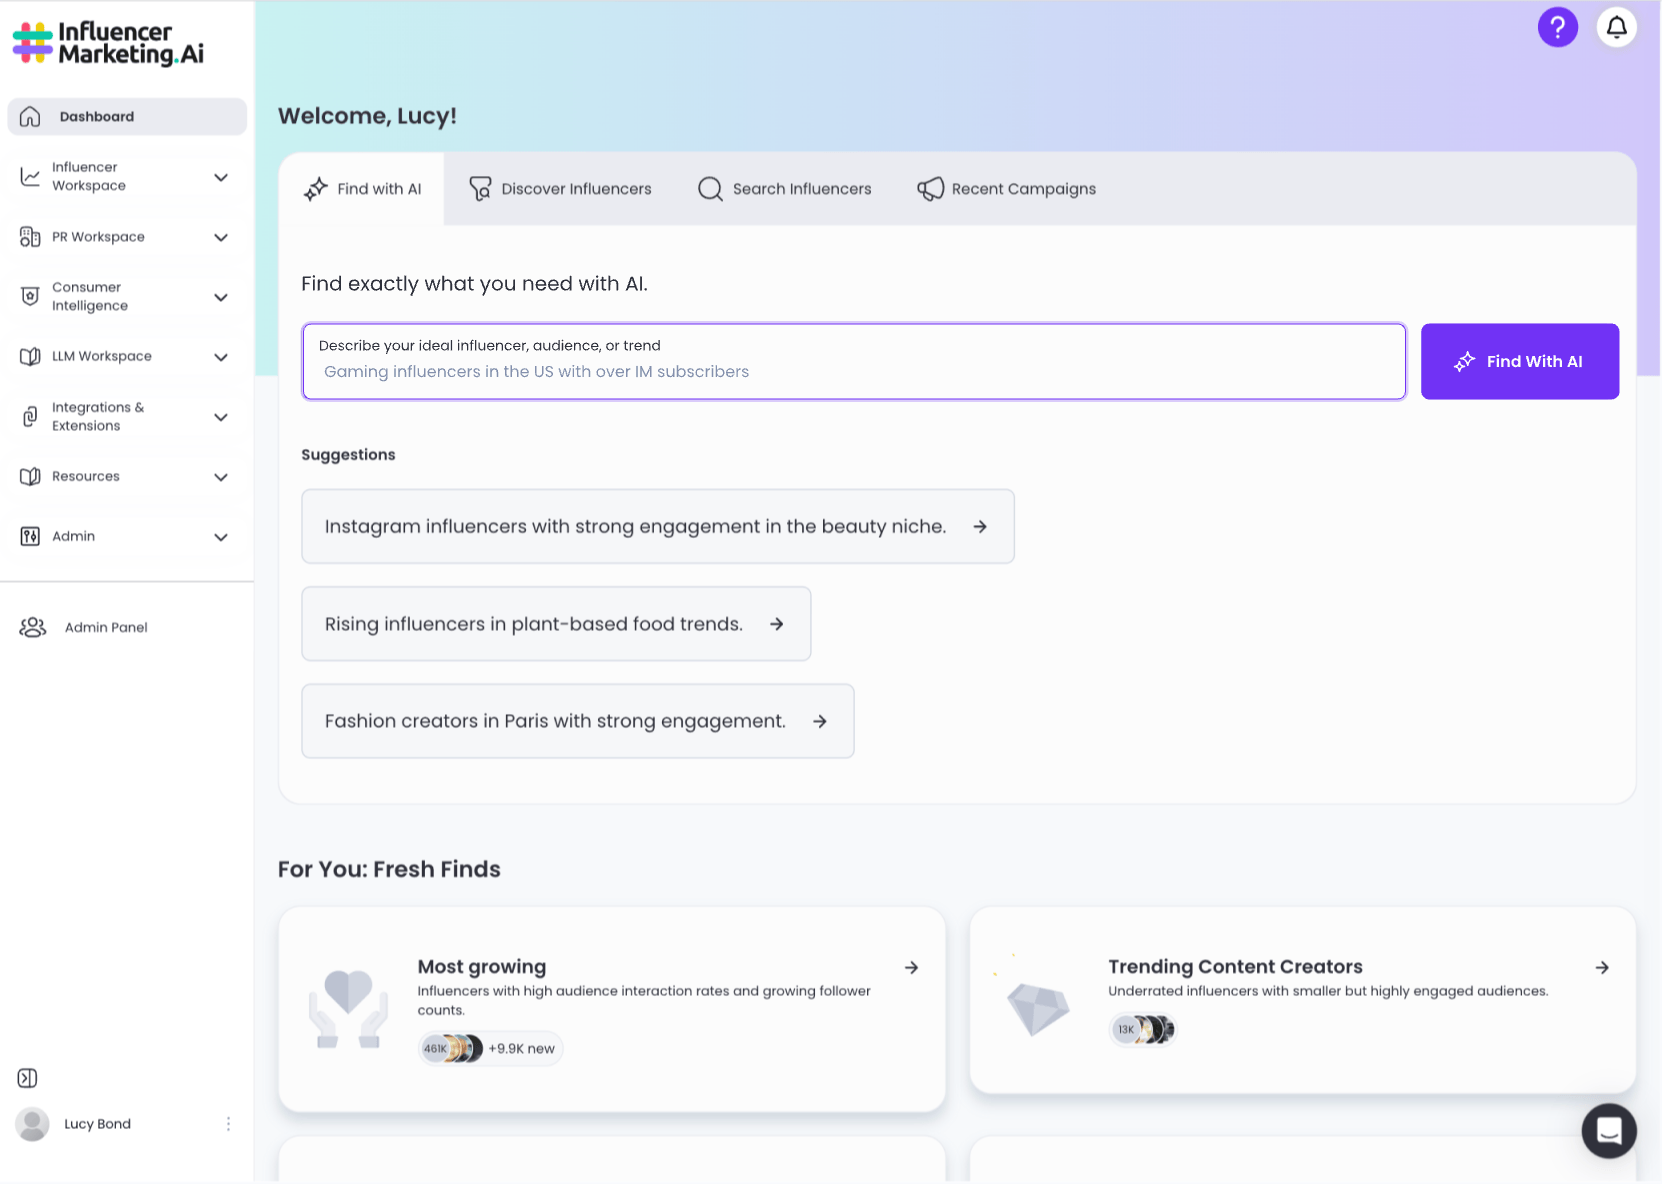
Task: Expand the Consumer Intelligence section
Action: [x=221, y=297]
